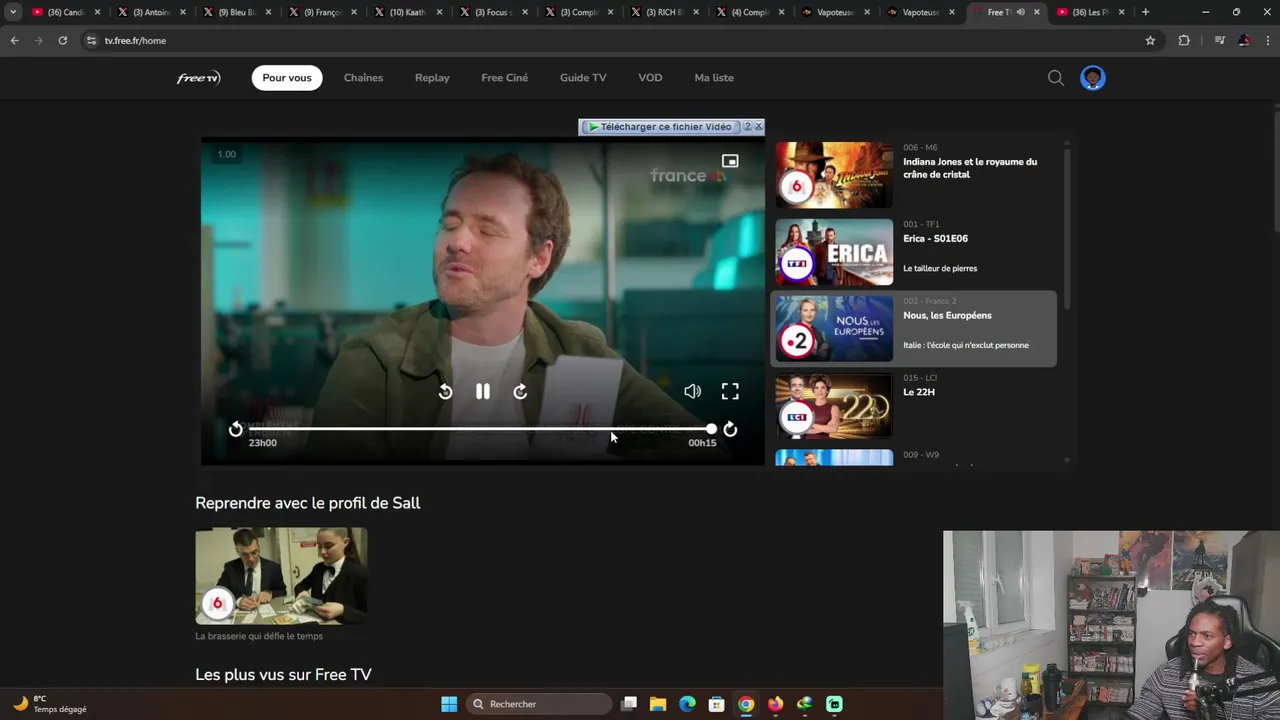The width and height of the screenshot is (1280, 720).
Task: Close the Free TV browser tab
Action: pyautogui.click(x=1036, y=12)
